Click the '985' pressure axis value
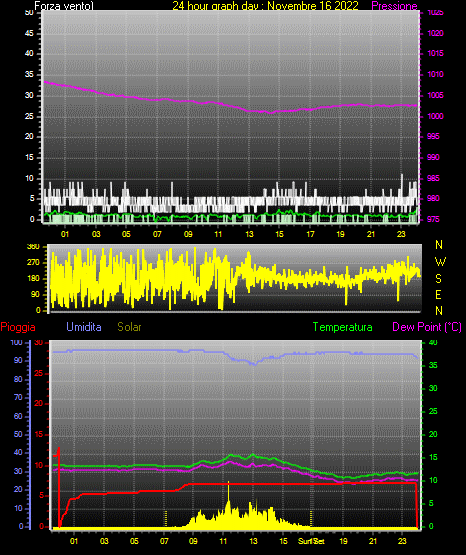Screen dimensions: 466x555 (x=433, y=178)
